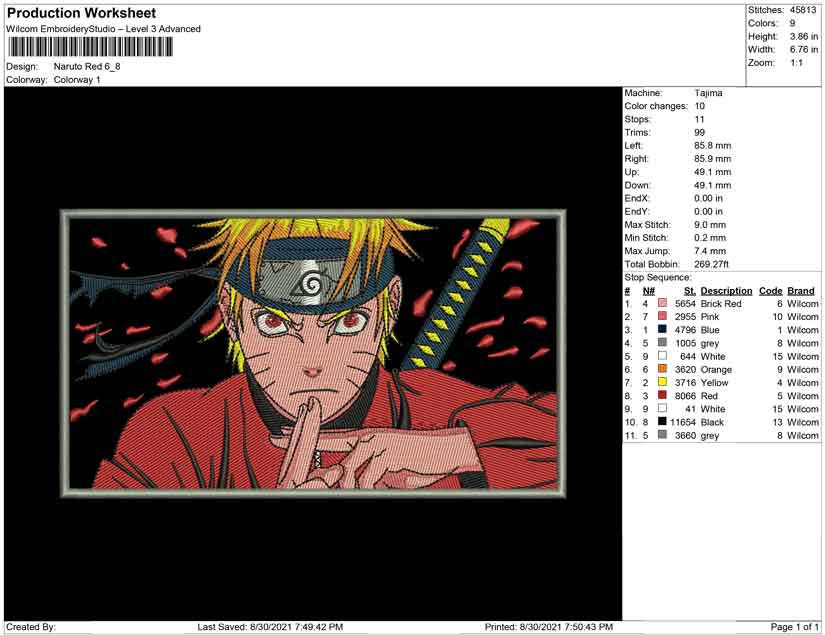Click the Total Bobbin value 269.27ft
The height and width of the screenshot is (635, 825).
click(x=711, y=264)
